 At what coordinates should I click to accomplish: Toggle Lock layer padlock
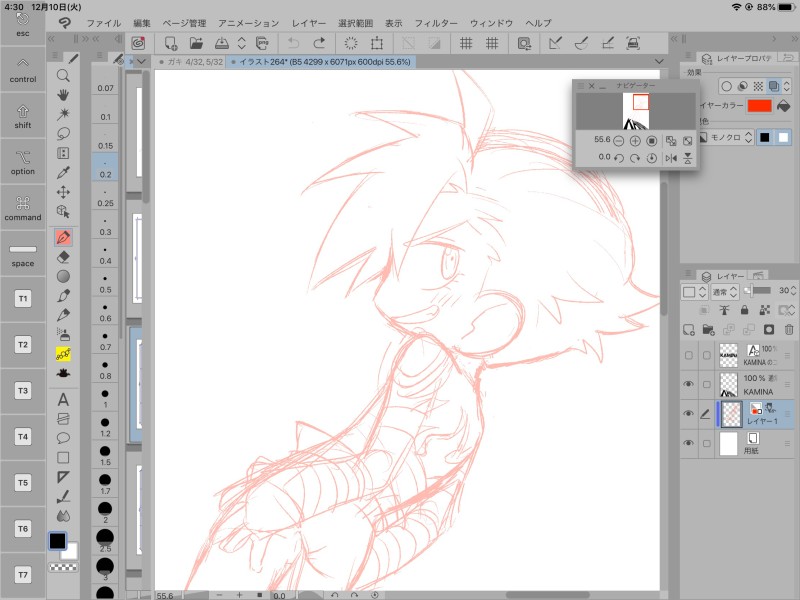point(744,310)
